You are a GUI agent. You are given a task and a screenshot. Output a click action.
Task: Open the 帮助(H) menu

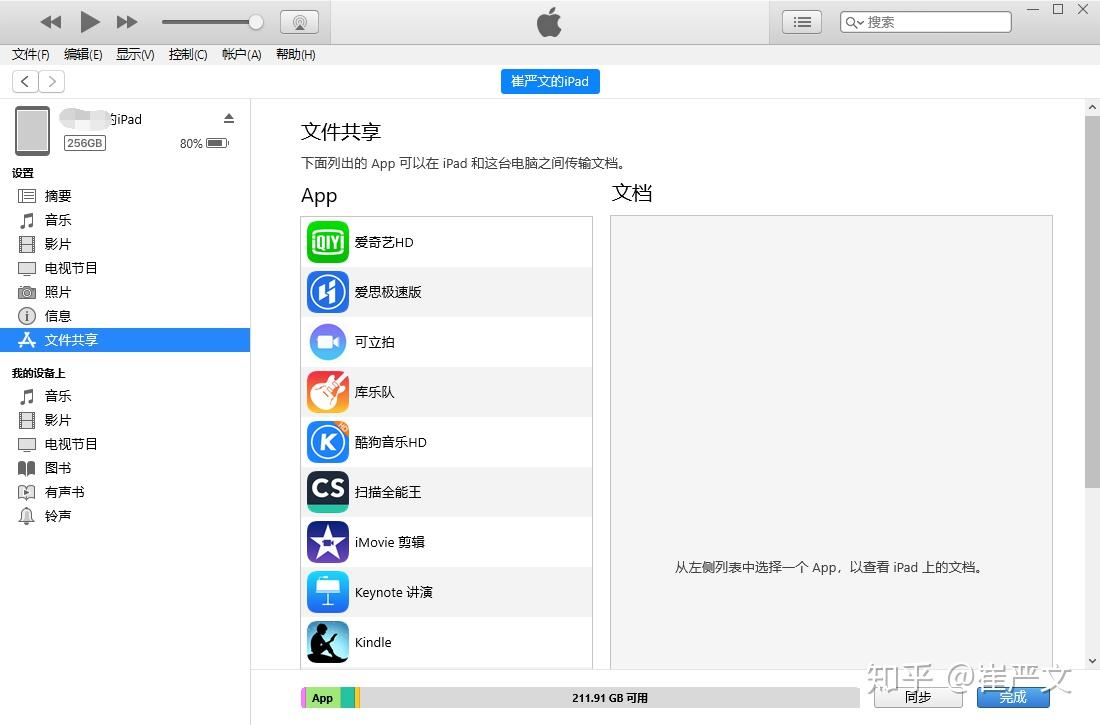(x=295, y=55)
